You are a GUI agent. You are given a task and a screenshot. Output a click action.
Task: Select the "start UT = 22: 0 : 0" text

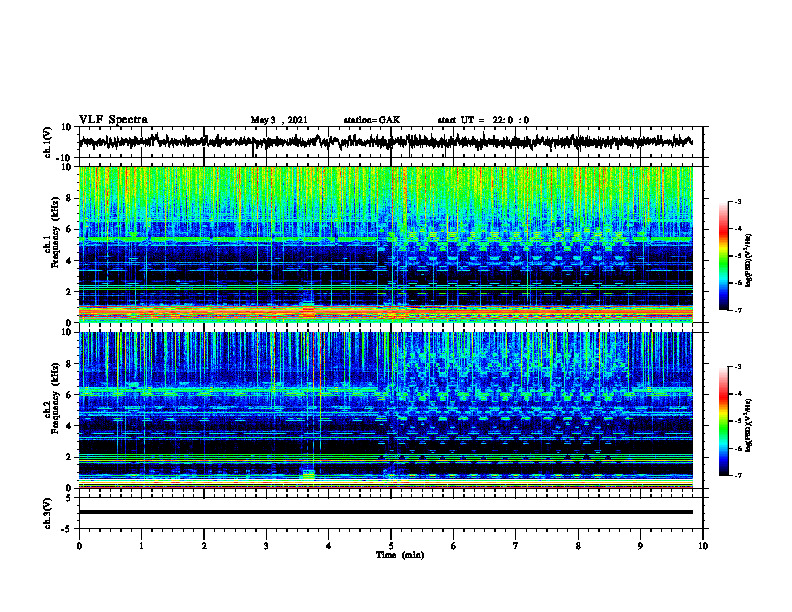[483, 120]
